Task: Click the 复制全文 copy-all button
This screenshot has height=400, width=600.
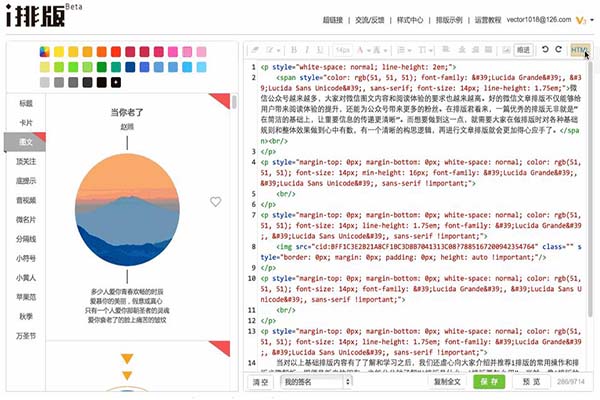Action: (x=447, y=382)
